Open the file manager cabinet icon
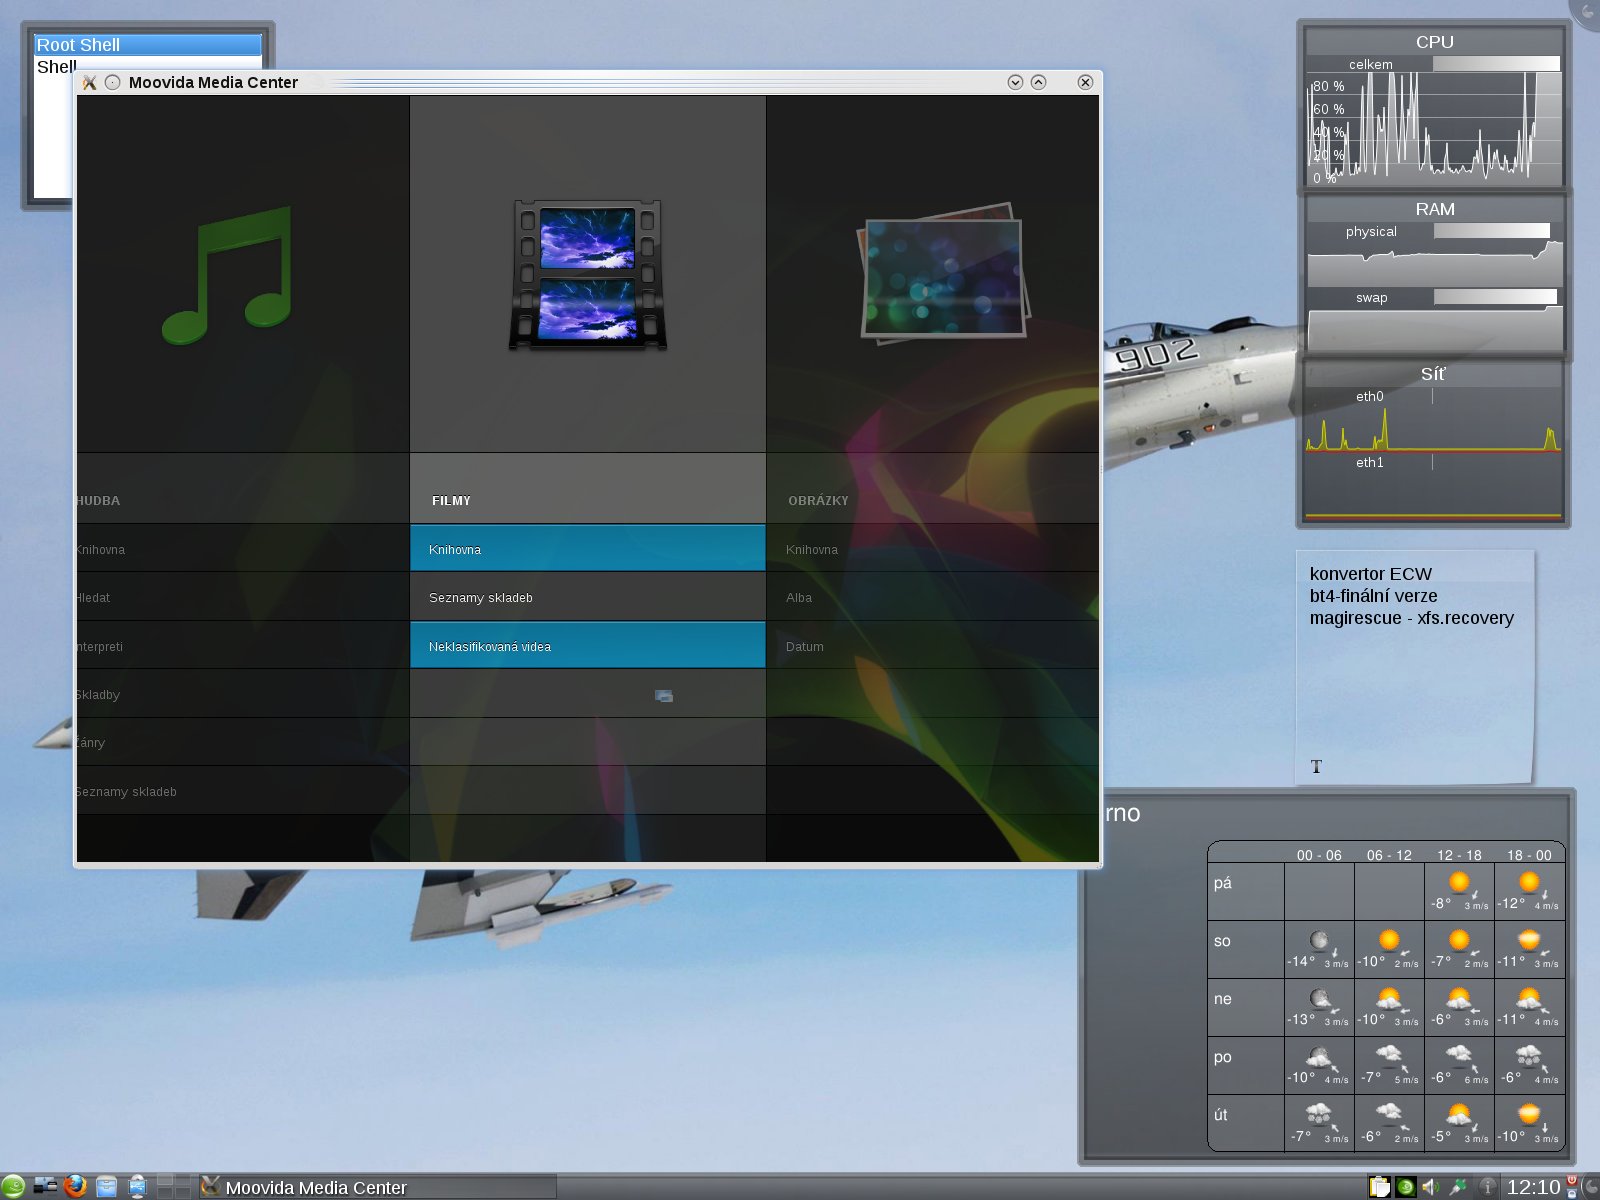Screen dimensions: 1600x1200 pos(106,1187)
